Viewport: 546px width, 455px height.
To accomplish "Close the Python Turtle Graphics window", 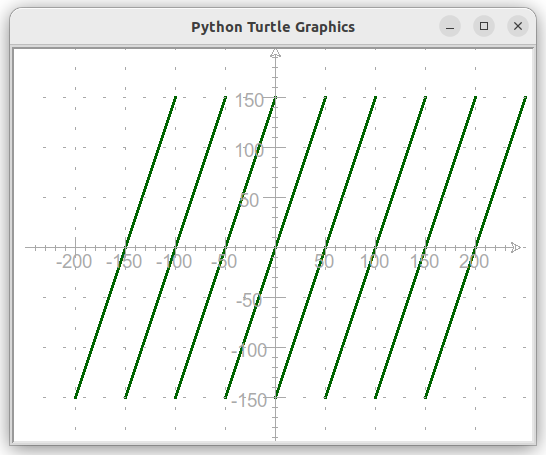I will tap(518, 26).
